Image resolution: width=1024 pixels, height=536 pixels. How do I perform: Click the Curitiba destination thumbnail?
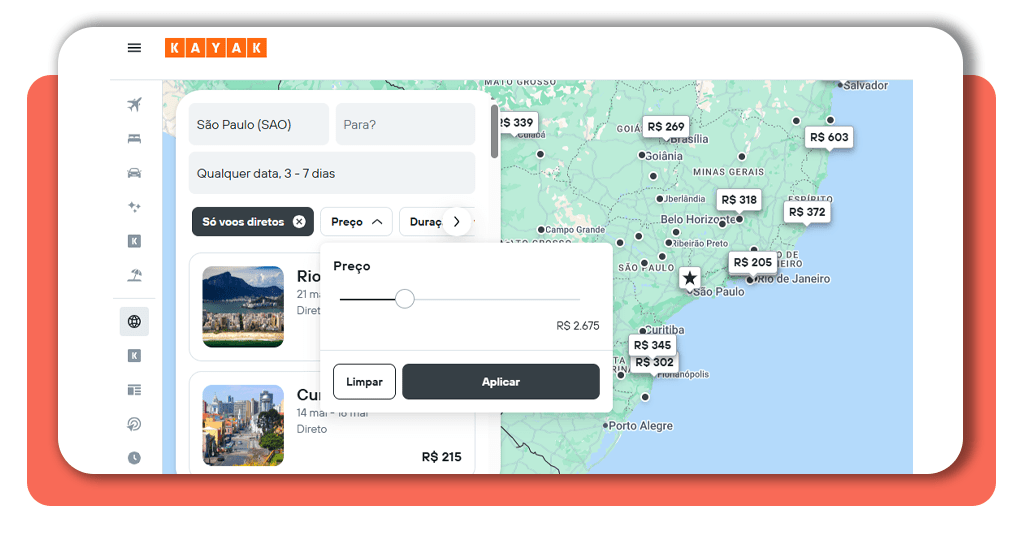243,425
